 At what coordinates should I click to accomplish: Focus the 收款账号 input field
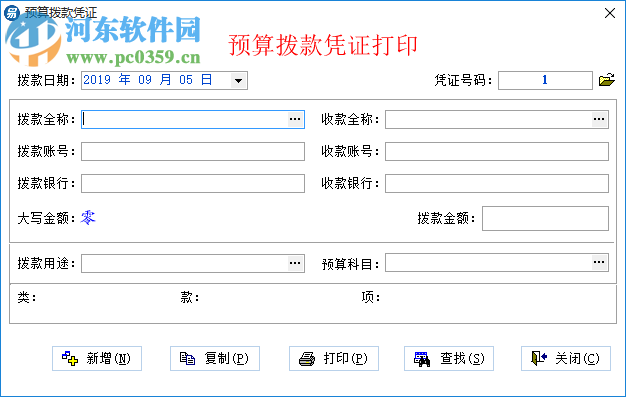pyautogui.click(x=497, y=151)
